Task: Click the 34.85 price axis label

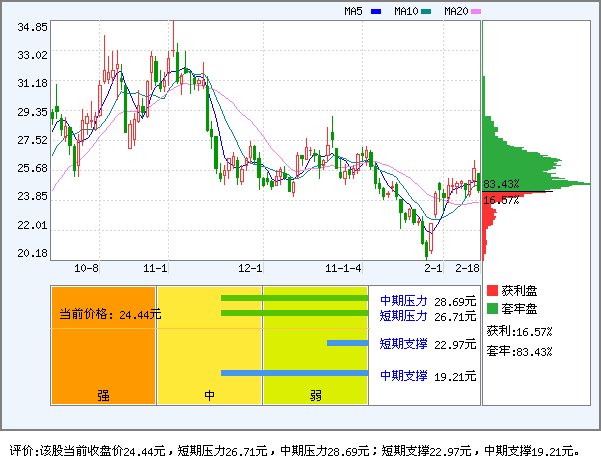Action: pyautogui.click(x=32, y=27)
